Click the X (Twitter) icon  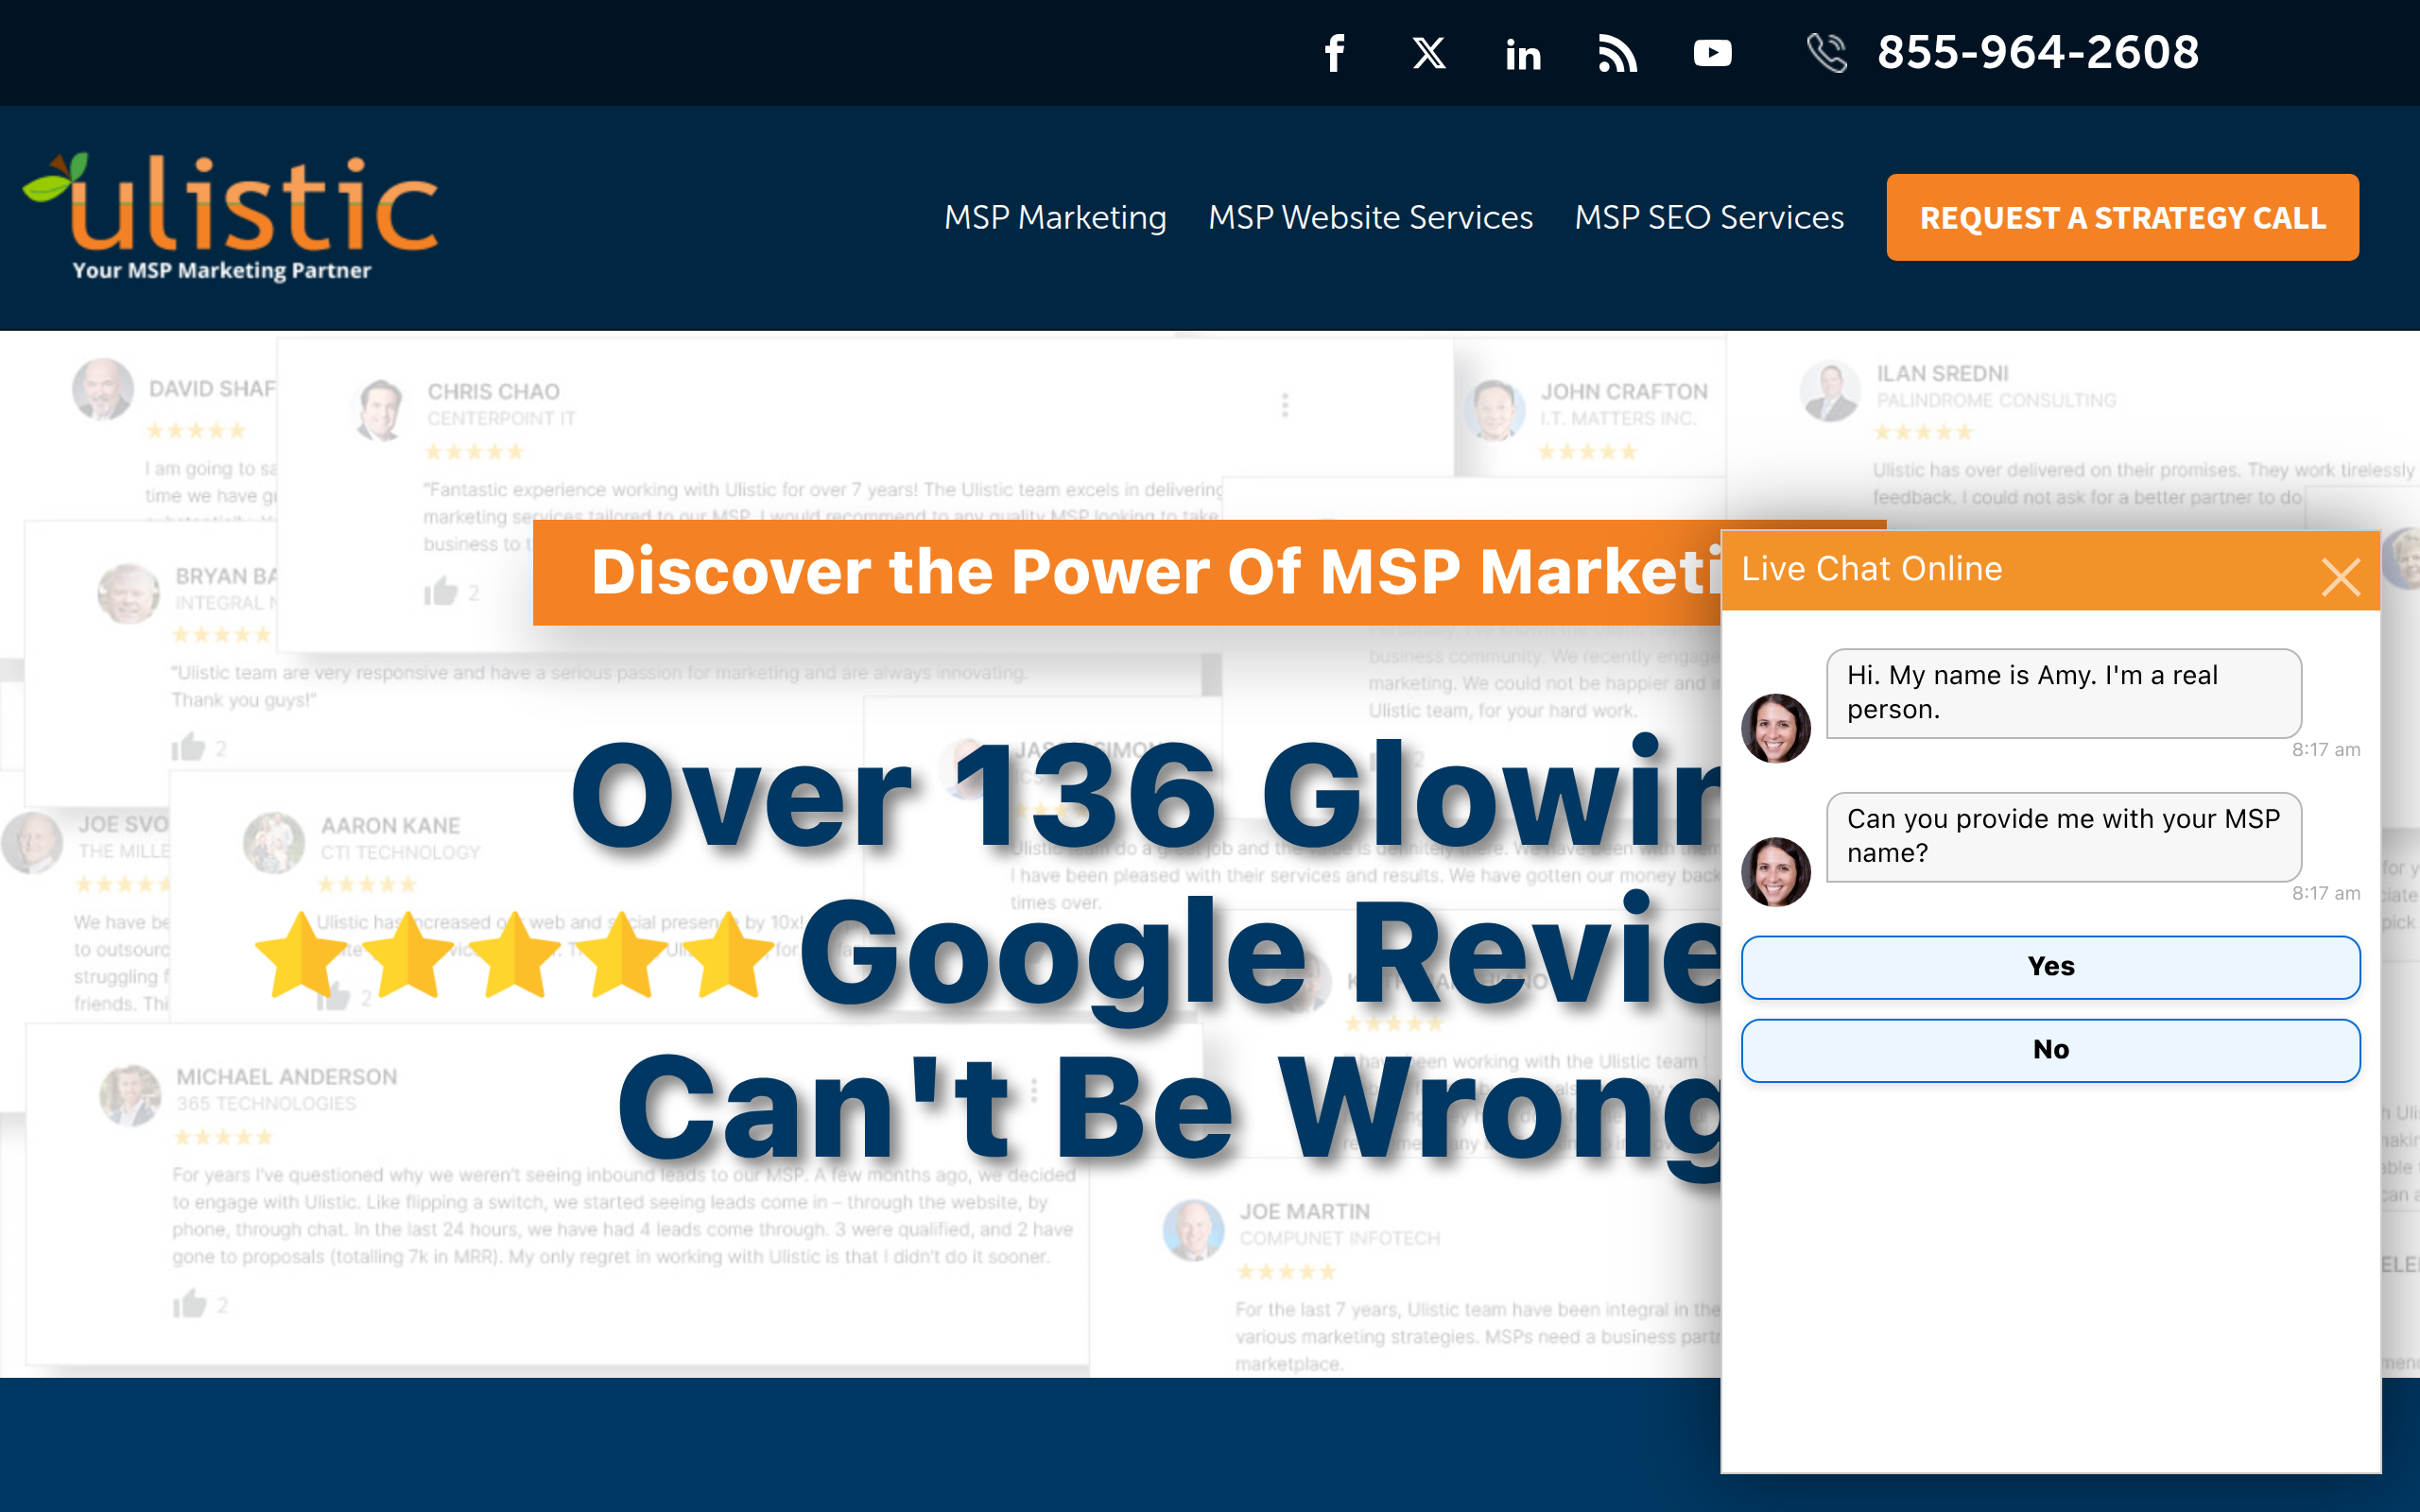[x=1429, y=53]
